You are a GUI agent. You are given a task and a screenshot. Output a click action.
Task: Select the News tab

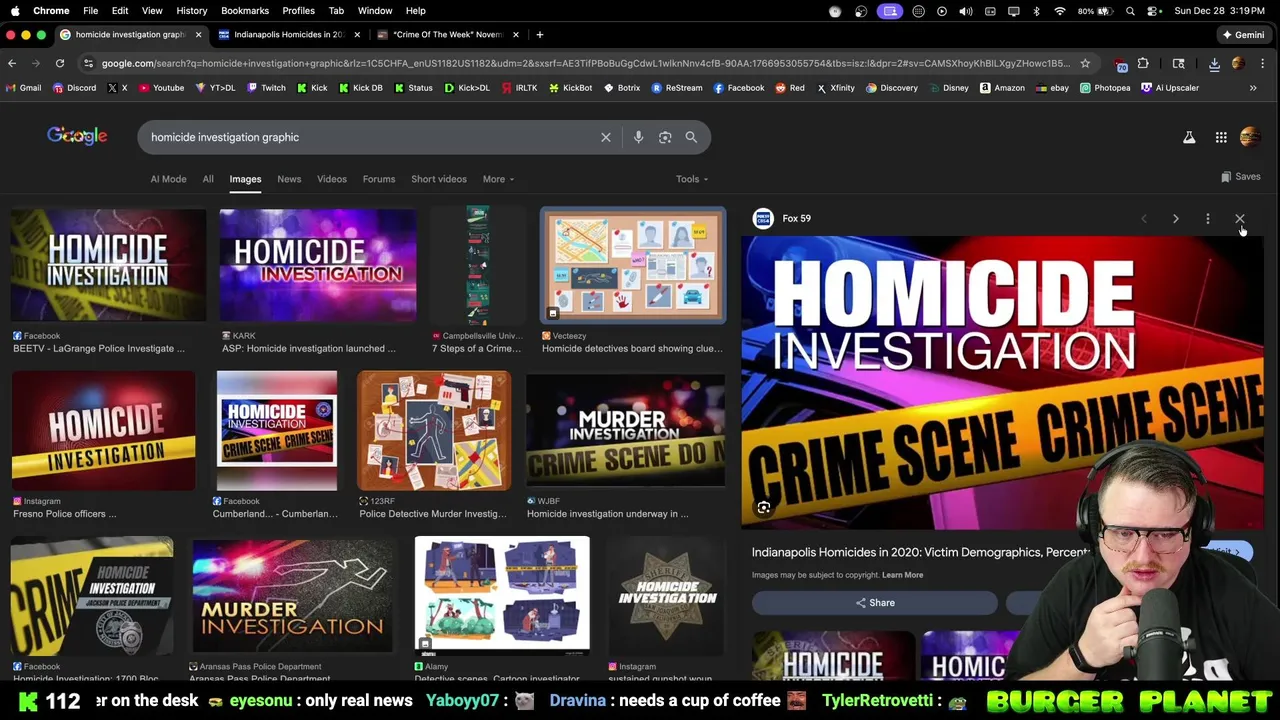pyautogui.click(x=289, y=179)
